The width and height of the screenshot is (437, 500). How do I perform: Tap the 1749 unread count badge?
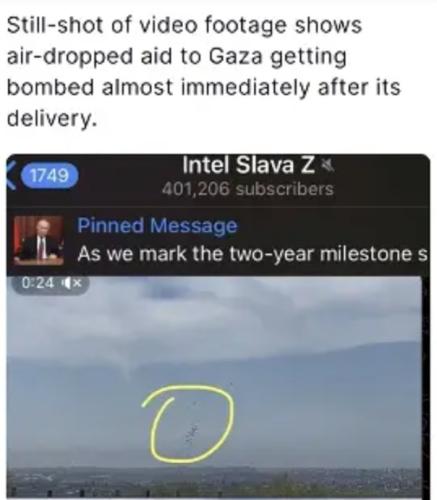50,175
